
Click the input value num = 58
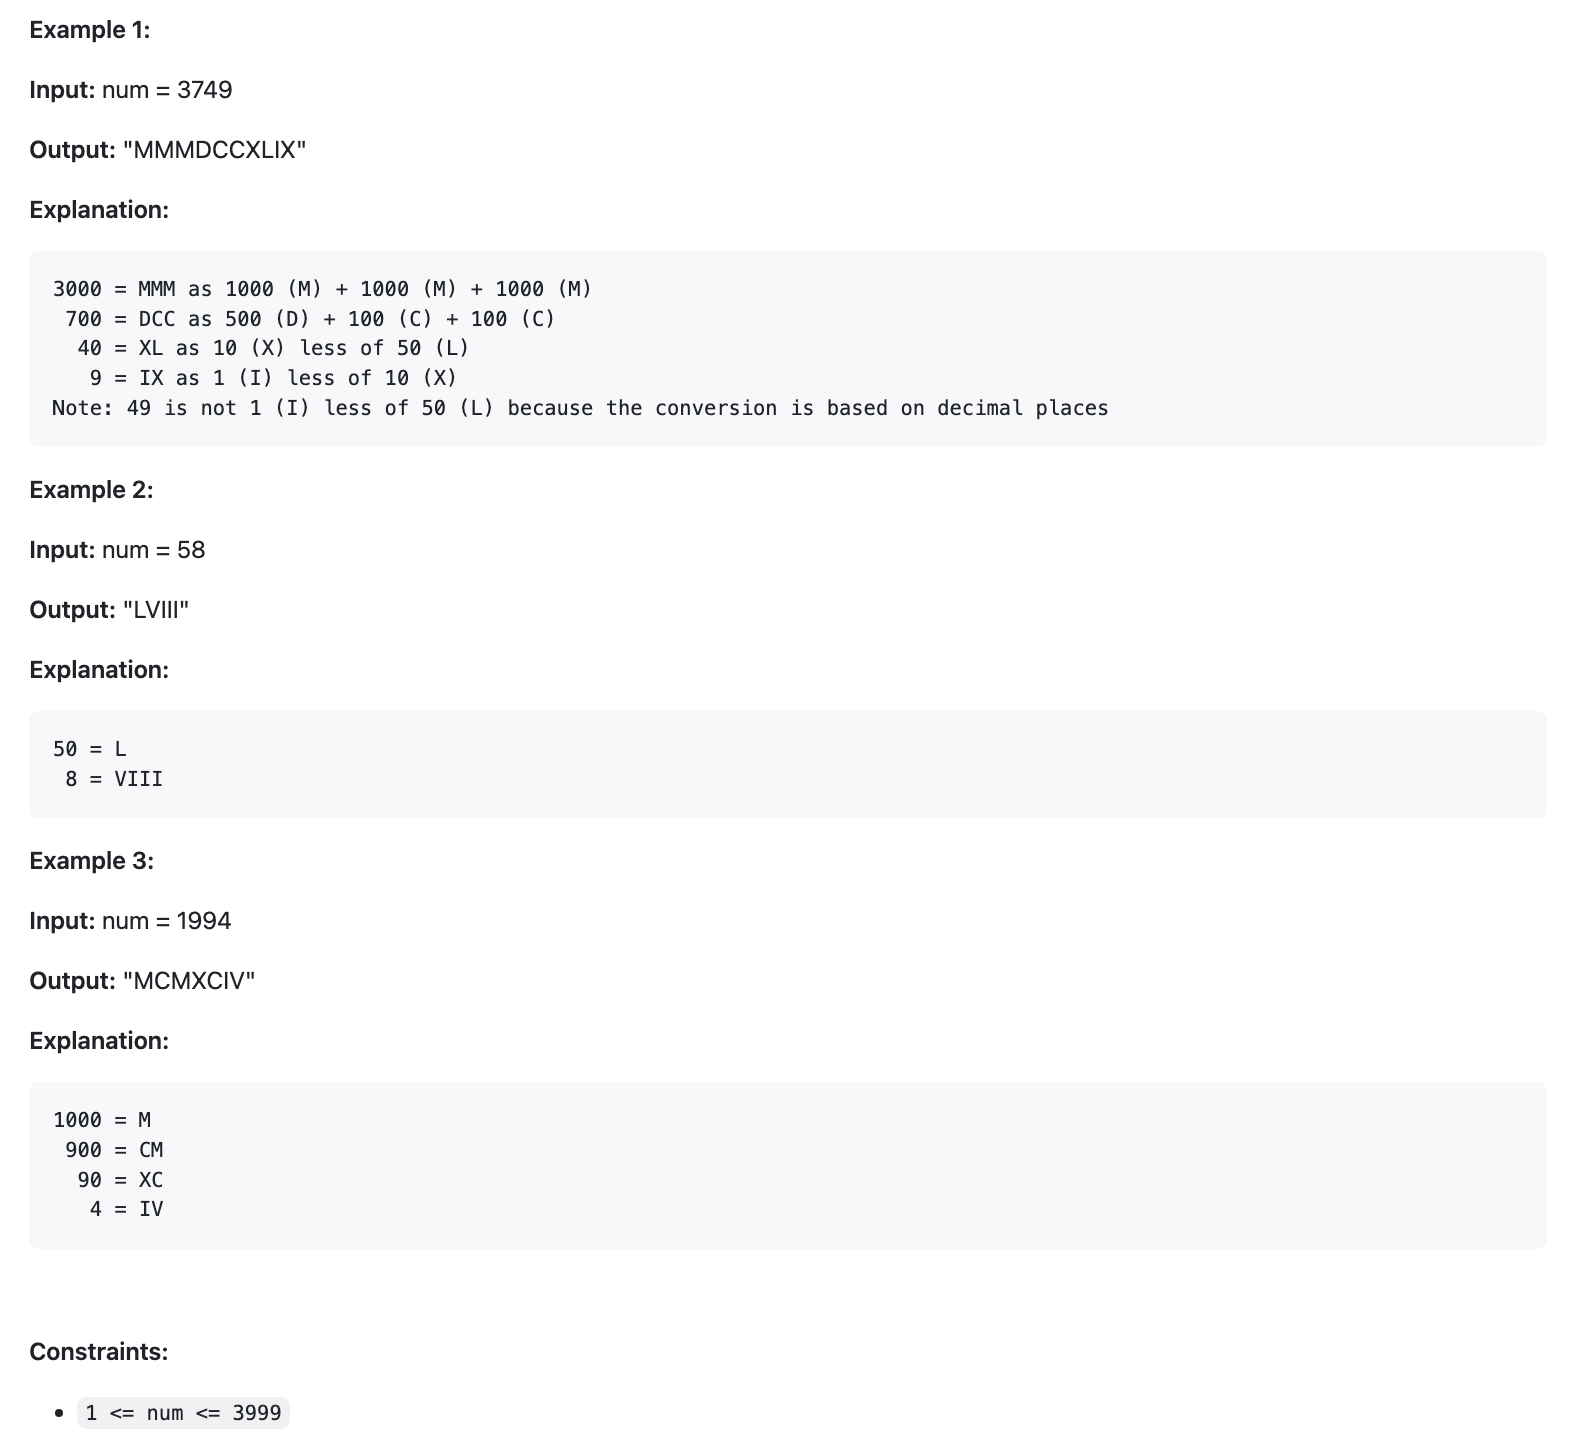(153, 550)
